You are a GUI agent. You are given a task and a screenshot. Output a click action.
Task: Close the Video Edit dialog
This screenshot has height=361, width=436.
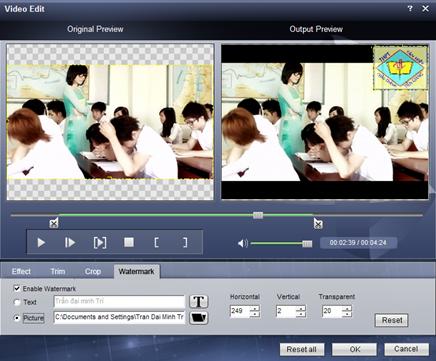(425, 9)
